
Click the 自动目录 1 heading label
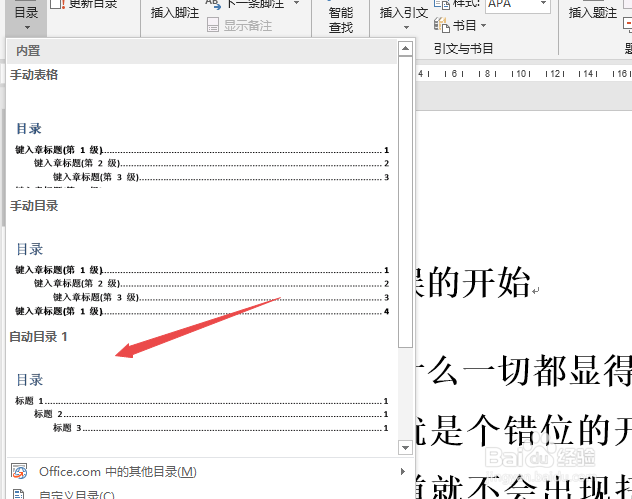coord(38,337)
